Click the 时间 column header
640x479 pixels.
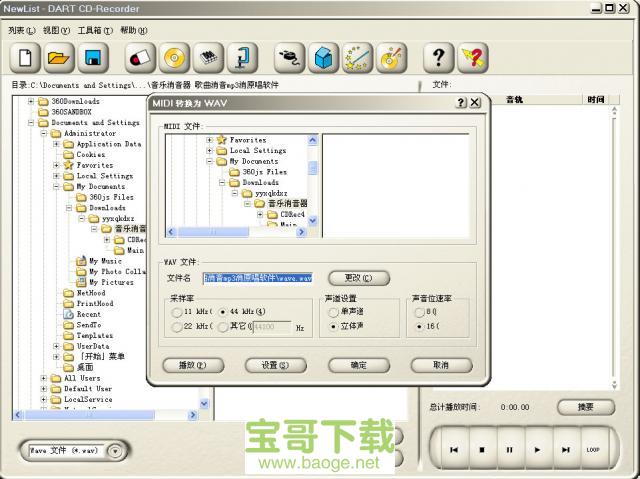click(596, 100)
